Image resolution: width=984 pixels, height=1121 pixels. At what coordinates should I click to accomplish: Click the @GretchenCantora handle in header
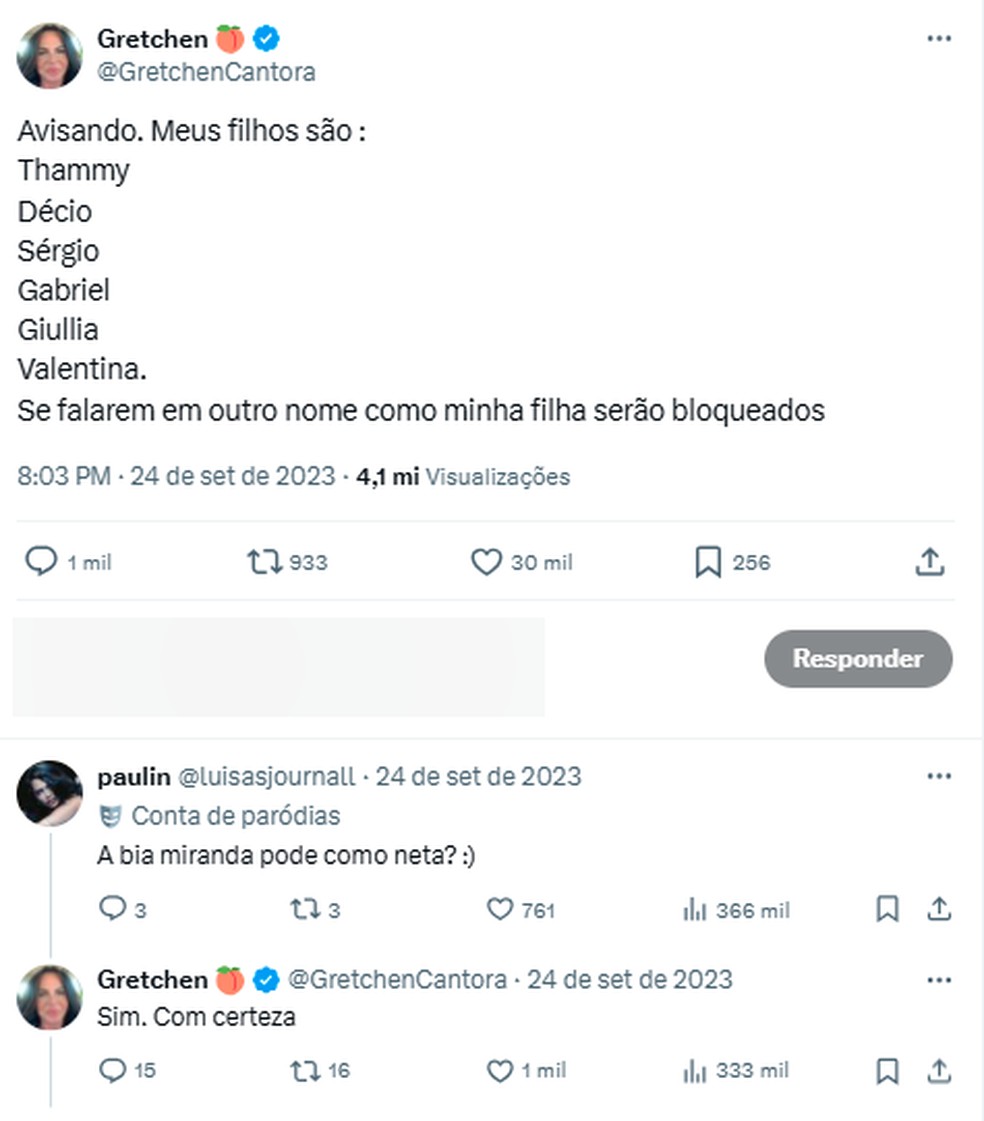[x=206, y=71]
